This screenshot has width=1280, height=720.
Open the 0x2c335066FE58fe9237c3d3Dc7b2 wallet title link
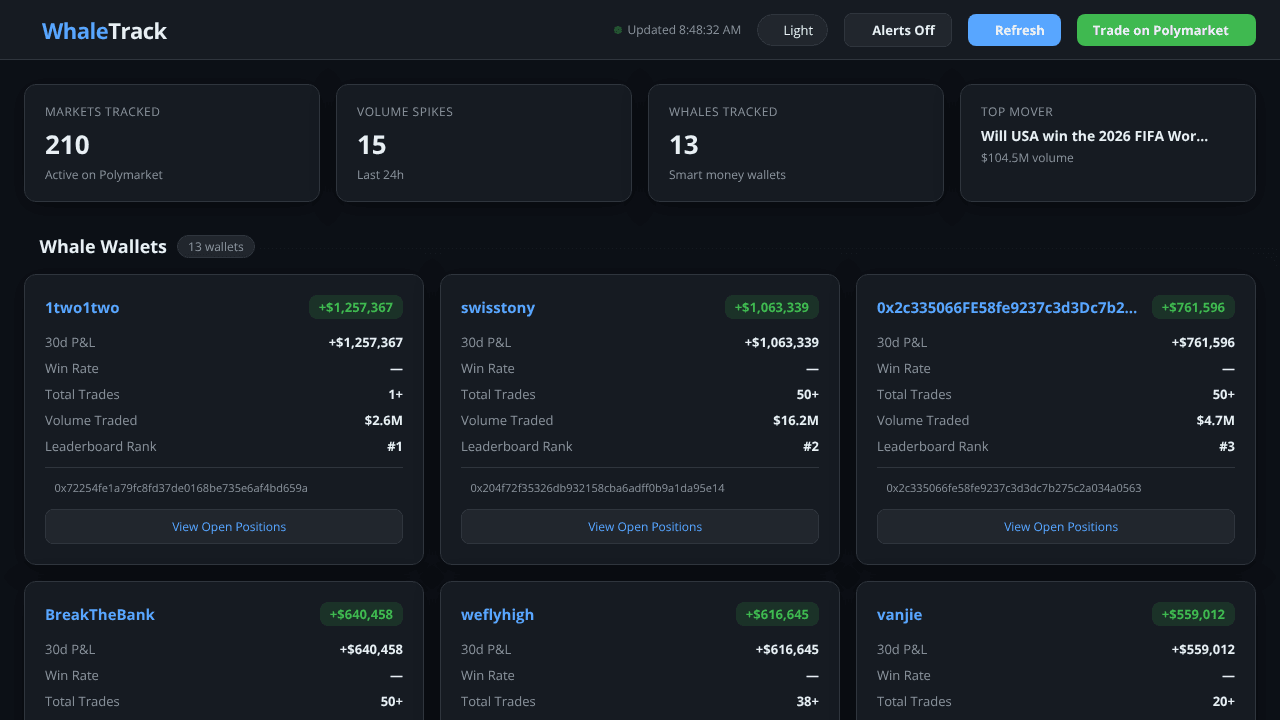pyautogui.click(x=1007, y=308)
